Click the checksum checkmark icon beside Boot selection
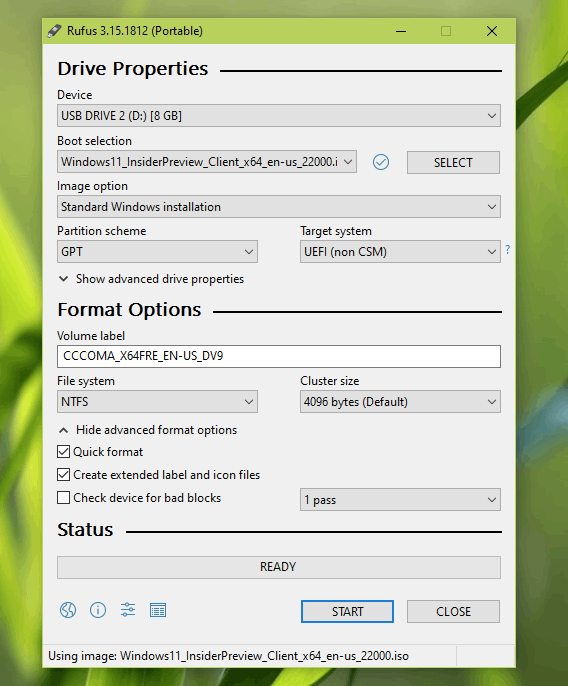Screen dimensions: 568x686 [381, 162]
